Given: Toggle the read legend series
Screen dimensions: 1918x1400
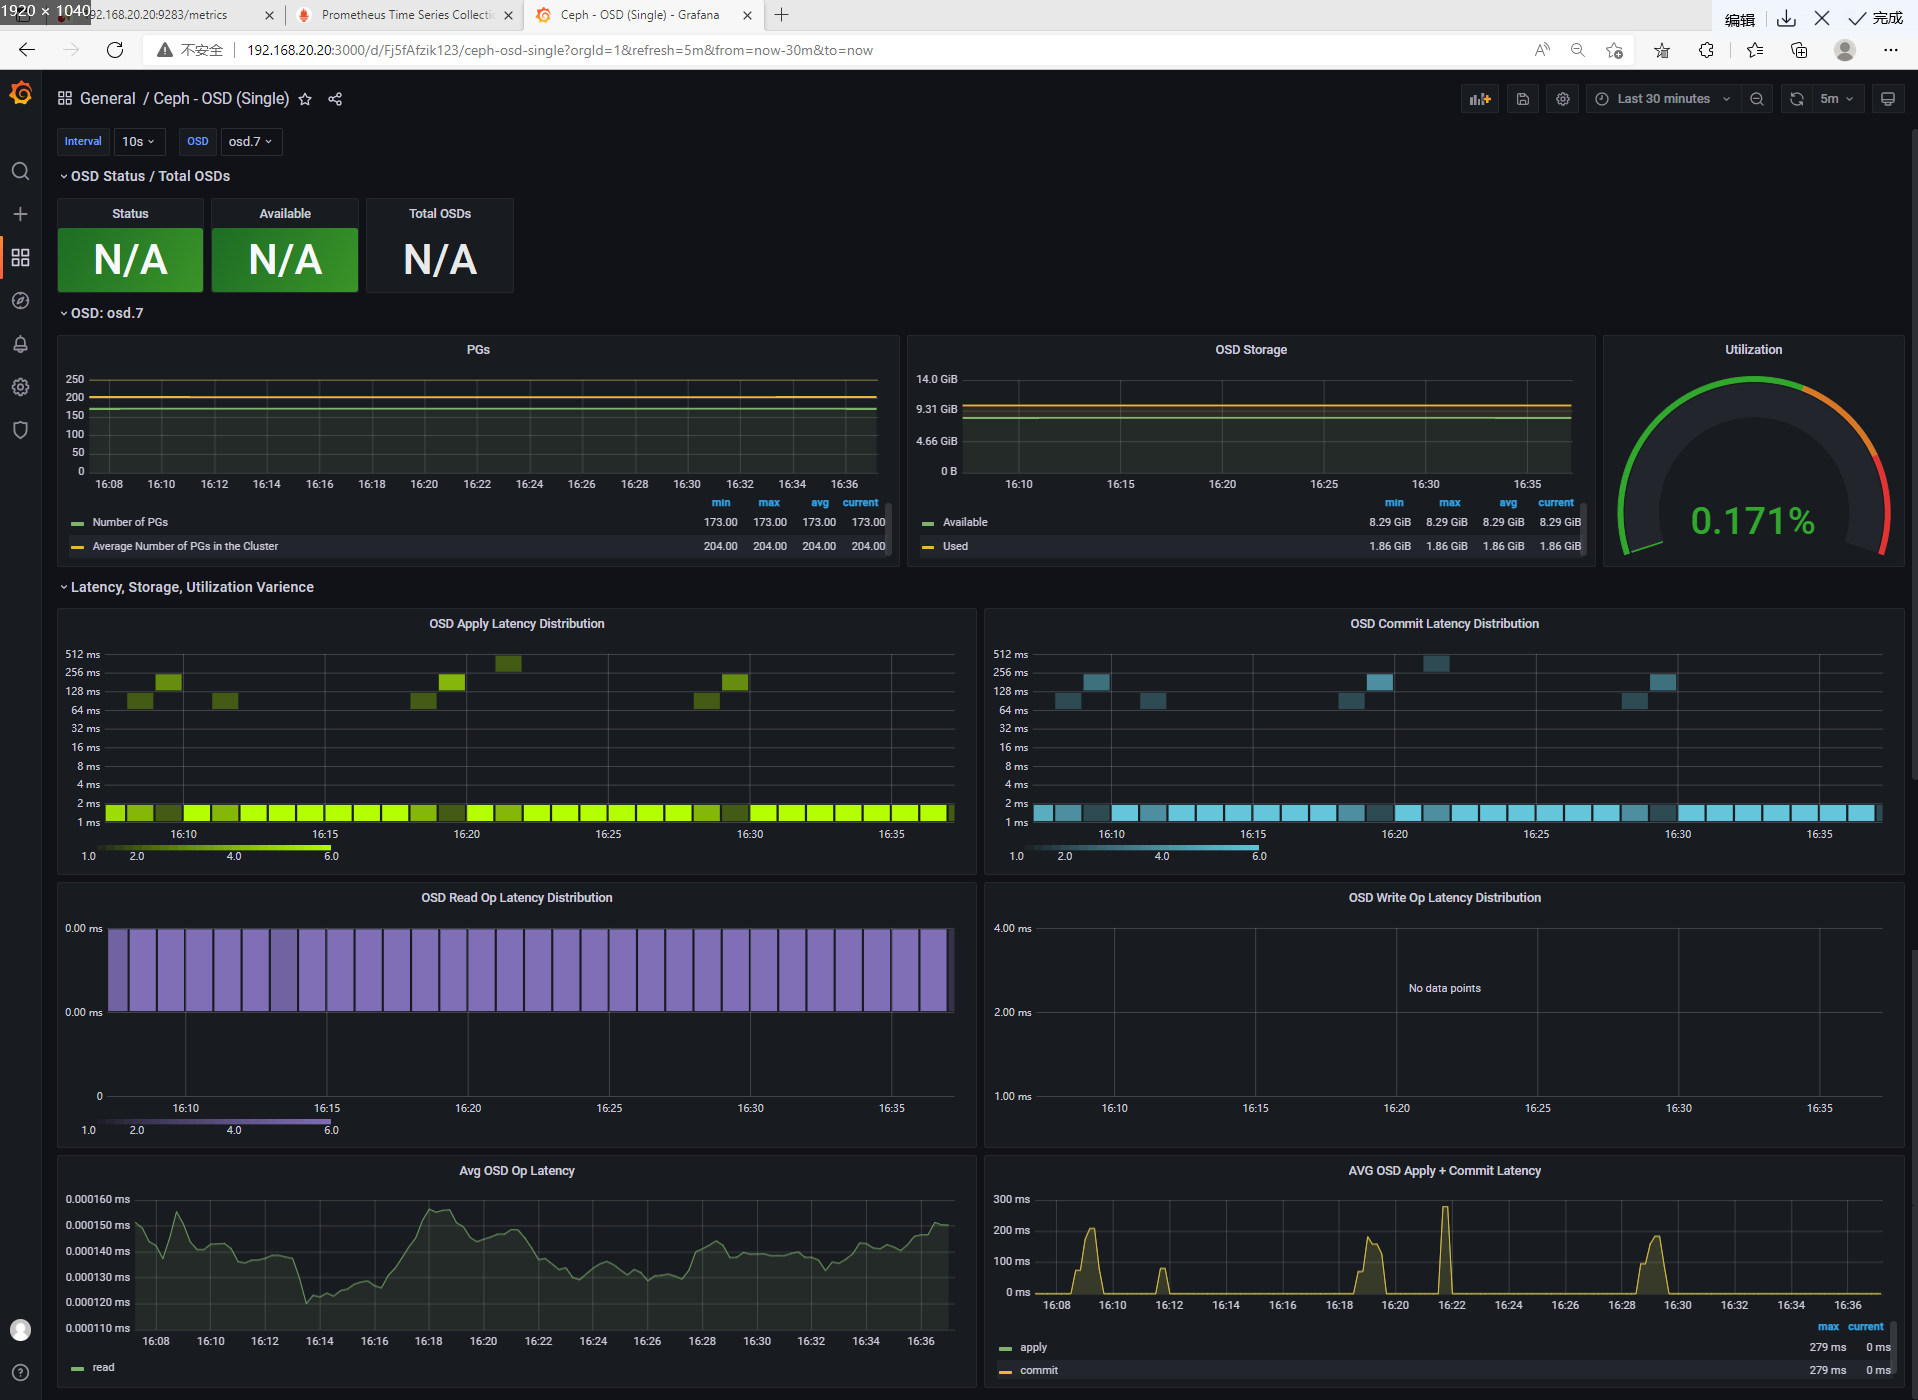Looking at the screenshot, I should coord(103,1367).
